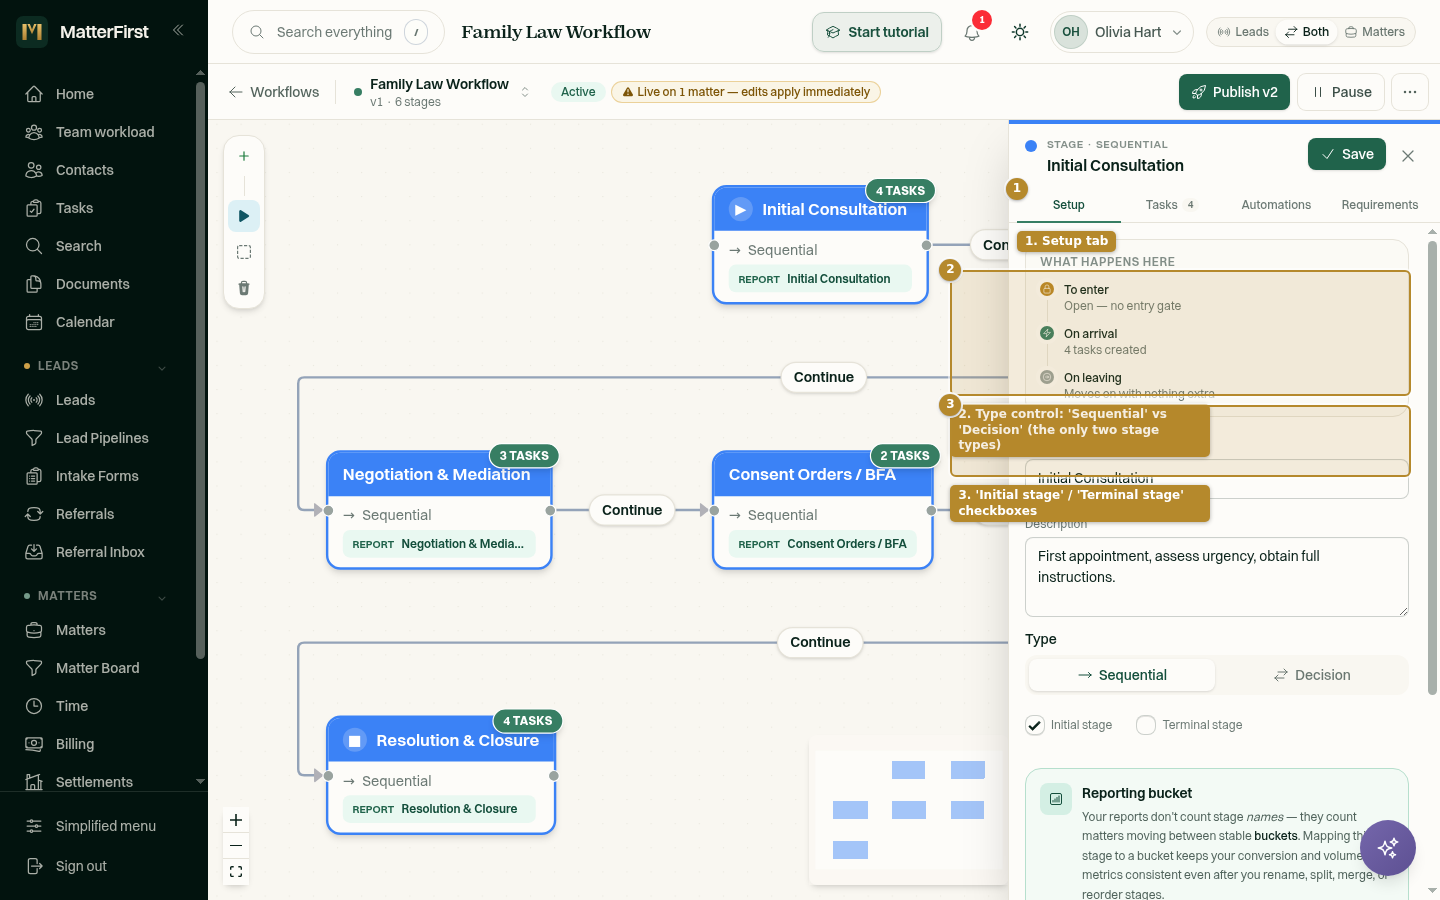Viewport: 1440px width, 900px height.
Task: Click the add stage plus icon
Action: (244, 156)
